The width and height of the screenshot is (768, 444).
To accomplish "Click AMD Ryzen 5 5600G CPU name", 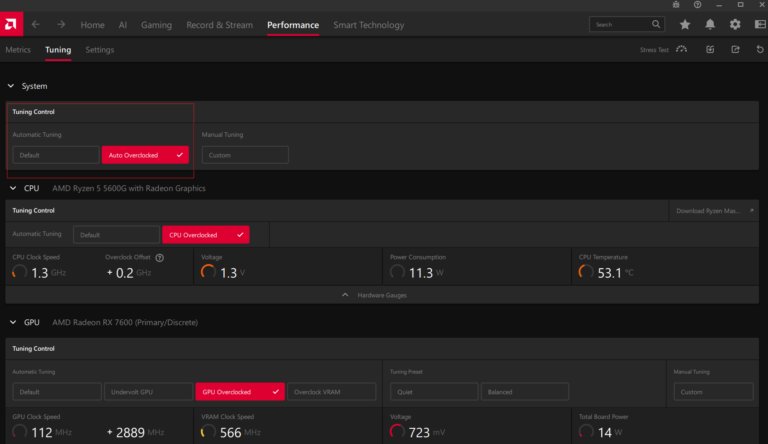I will [x=129, y=188].
